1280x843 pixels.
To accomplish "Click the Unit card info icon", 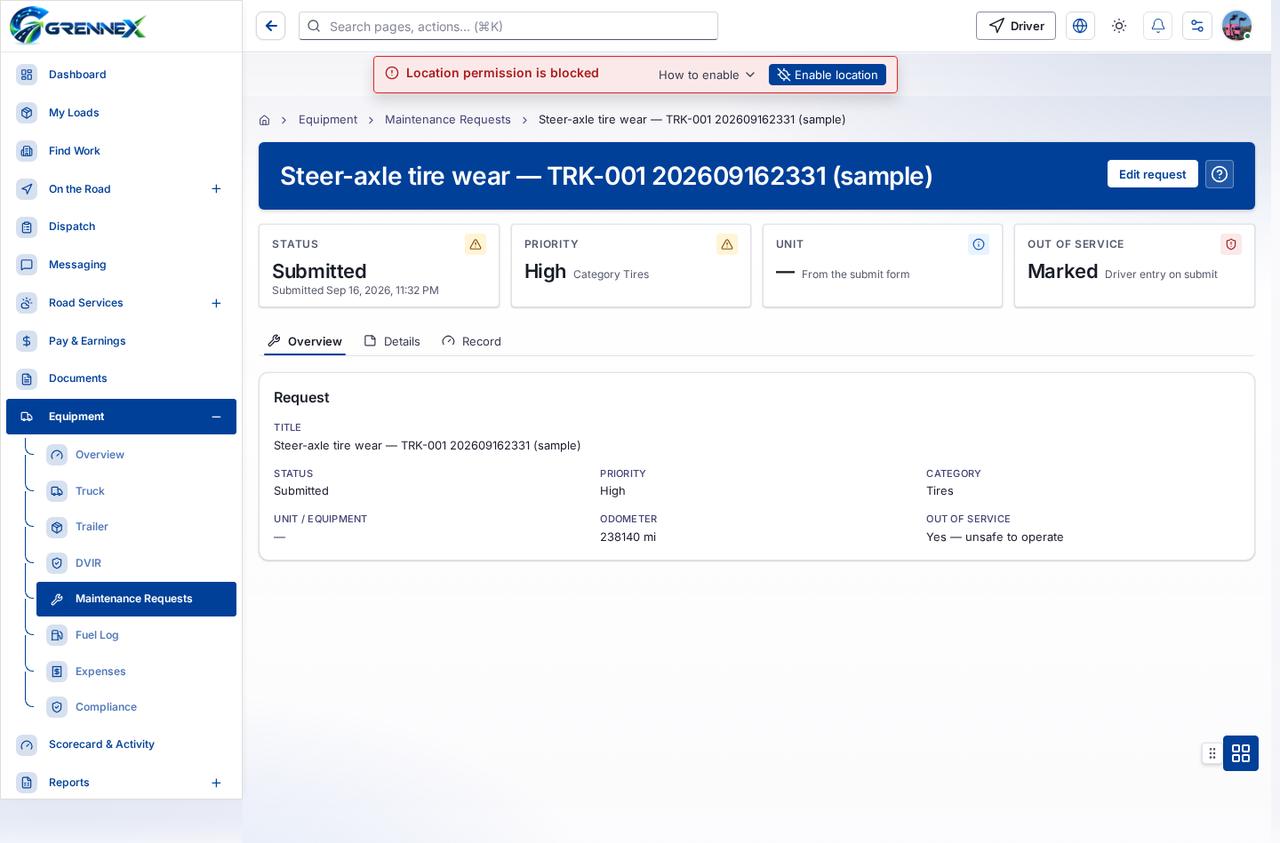I will (979, 244).
